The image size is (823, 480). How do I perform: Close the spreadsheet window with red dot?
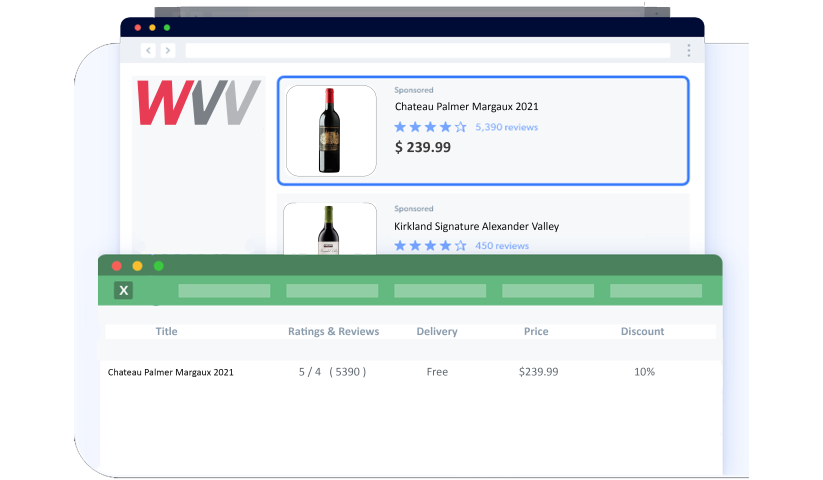click(117, 266)
